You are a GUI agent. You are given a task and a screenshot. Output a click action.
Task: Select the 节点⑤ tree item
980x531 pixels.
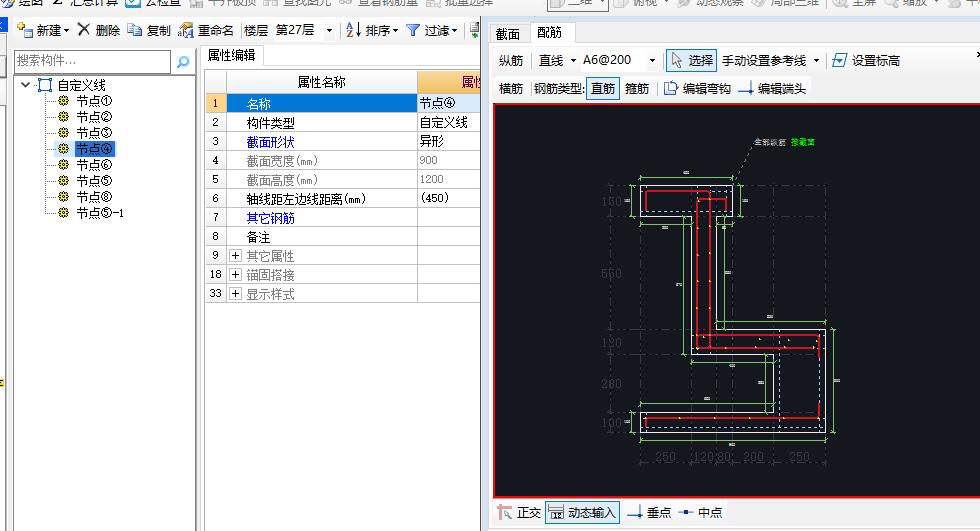pyautogui.click(x=94, y=181)
